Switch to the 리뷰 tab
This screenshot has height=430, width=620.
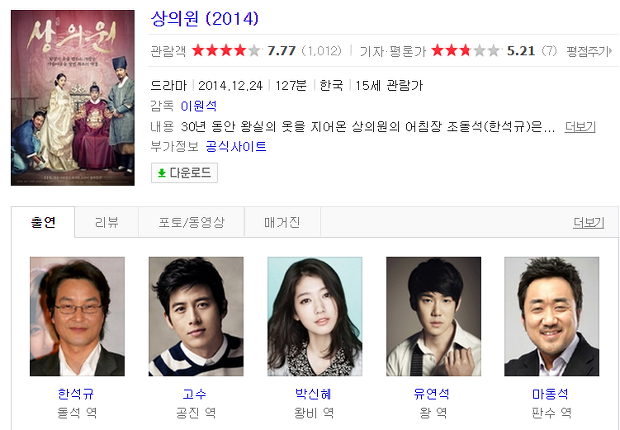(106, 222)
